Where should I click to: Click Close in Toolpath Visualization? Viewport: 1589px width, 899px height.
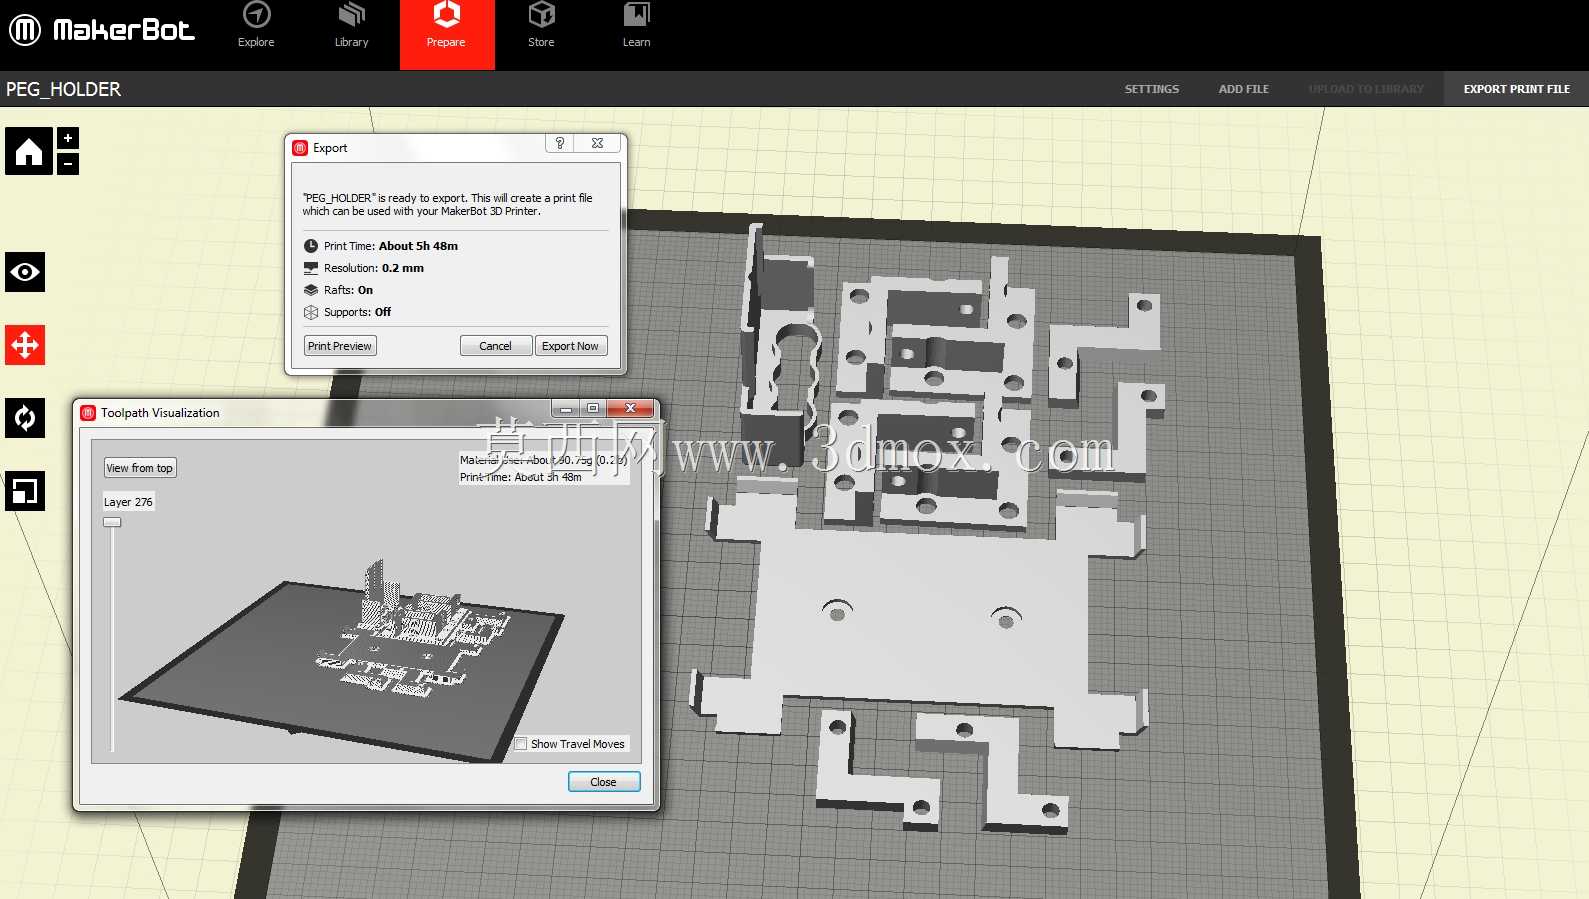[x=604, y=782]
